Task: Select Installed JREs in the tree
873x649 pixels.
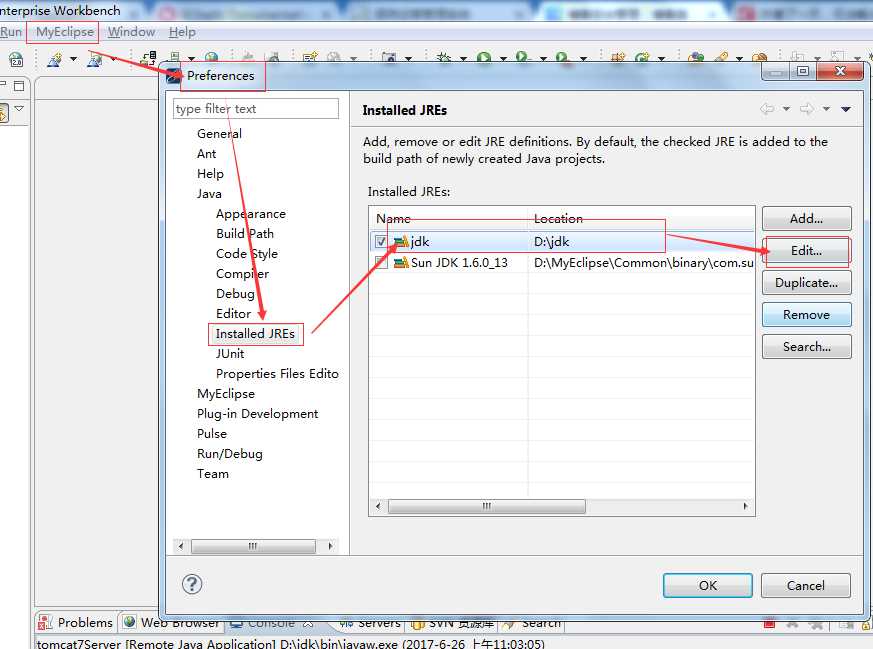Action: coord(256,334)
